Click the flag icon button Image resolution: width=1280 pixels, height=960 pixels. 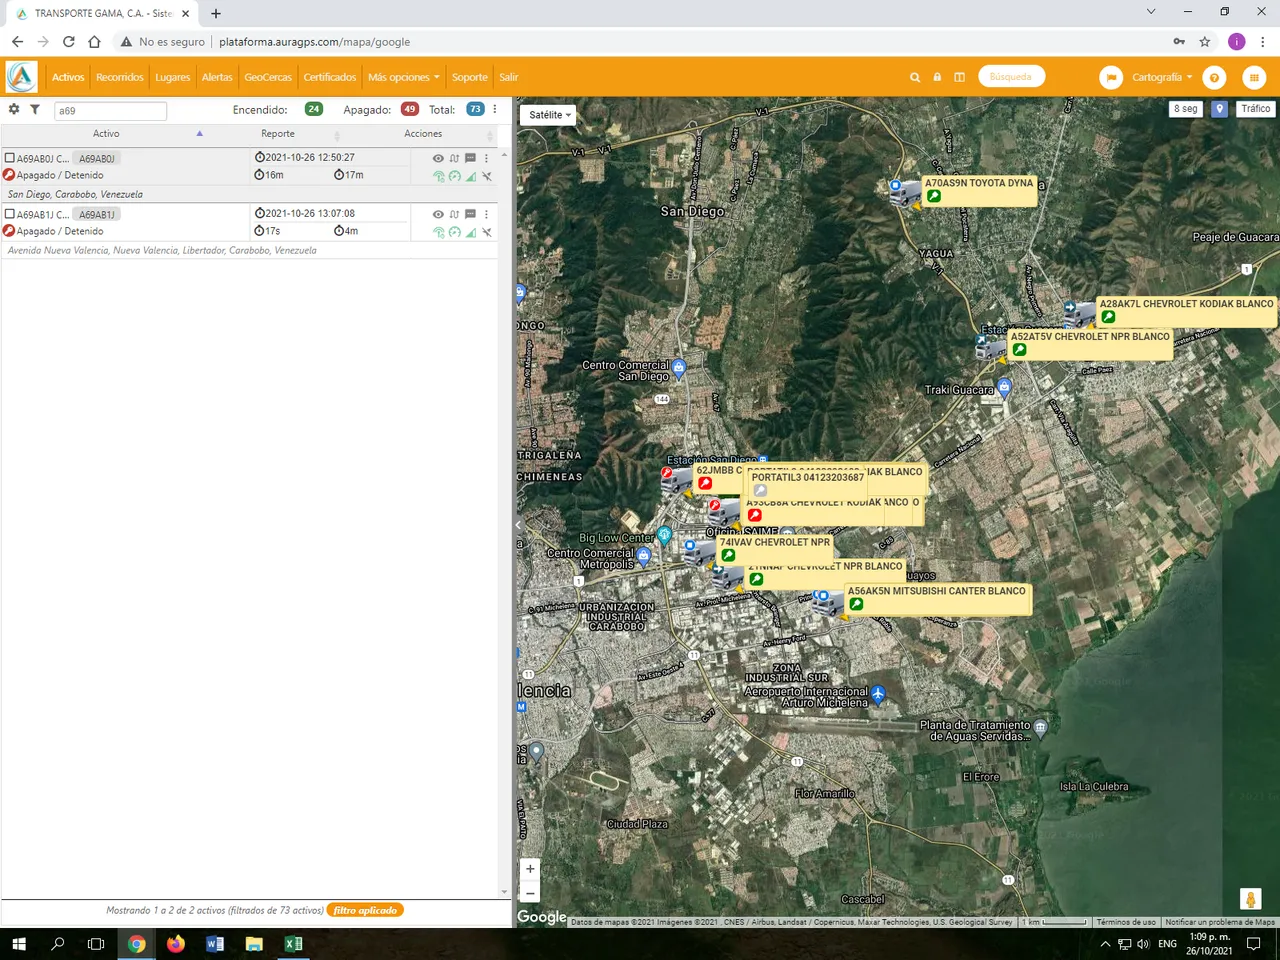pos(1110,77)
